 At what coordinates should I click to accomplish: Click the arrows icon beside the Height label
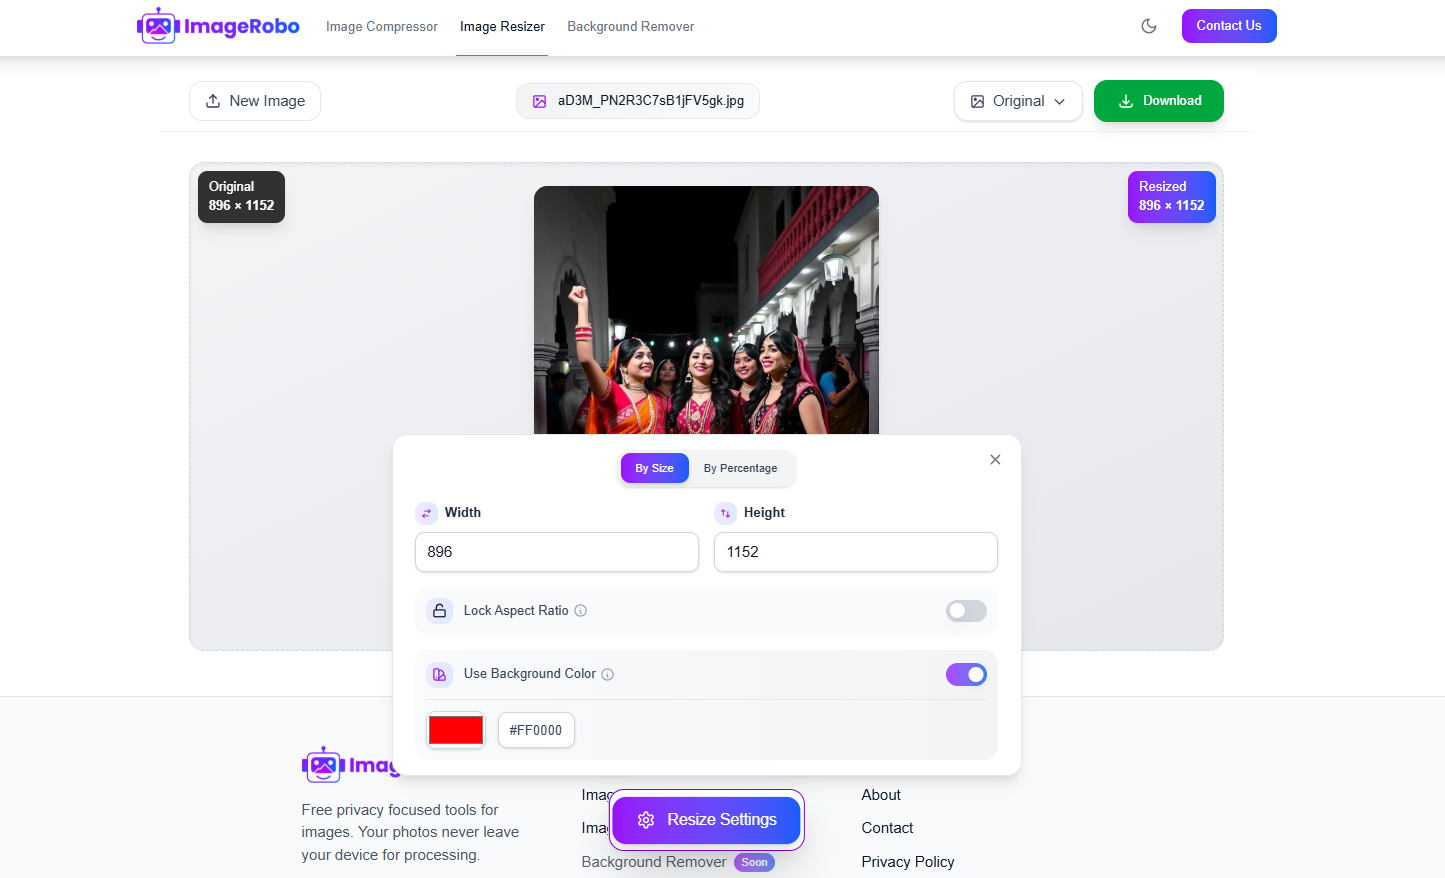(726, 513)
